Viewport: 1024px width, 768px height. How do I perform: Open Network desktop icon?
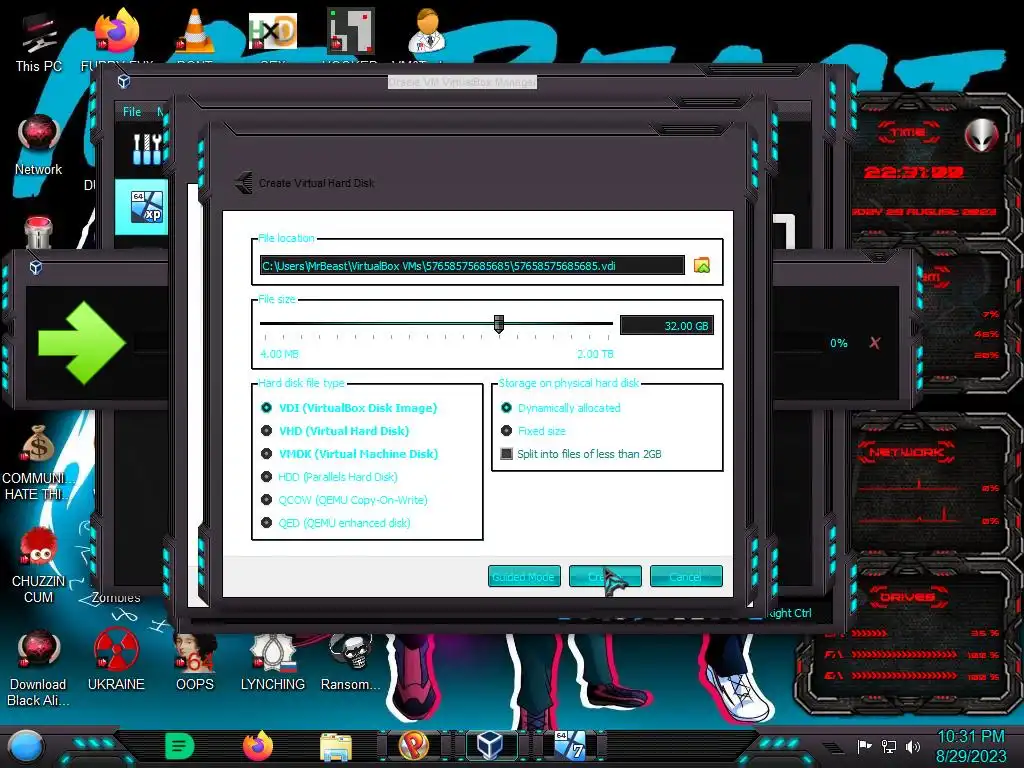click(39, 145)
